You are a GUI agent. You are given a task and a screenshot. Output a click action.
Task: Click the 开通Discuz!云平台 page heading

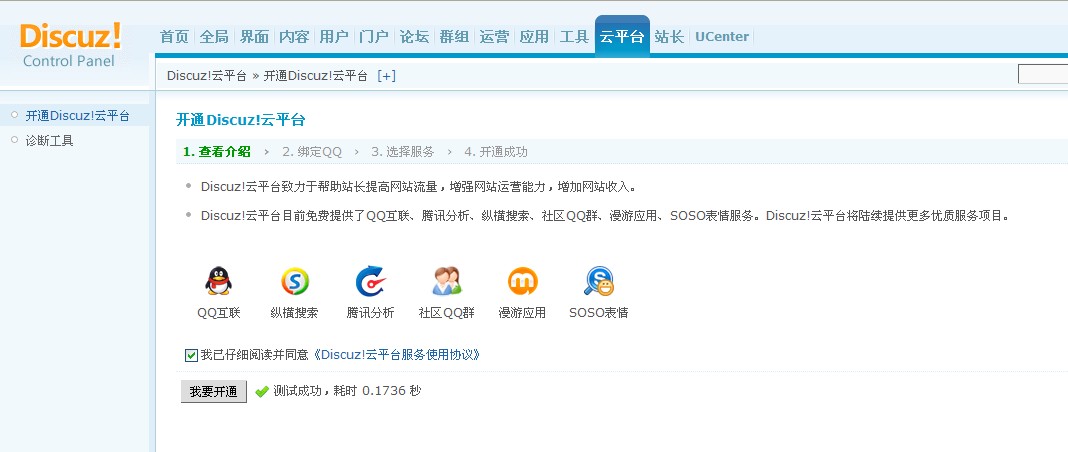coord(241,120)
